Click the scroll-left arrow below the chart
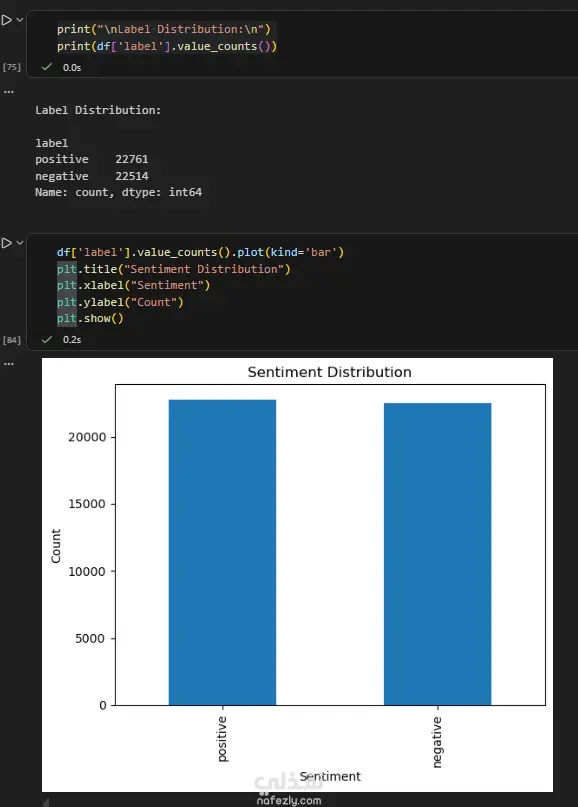The image size is (578, 807). click(46, 802)
